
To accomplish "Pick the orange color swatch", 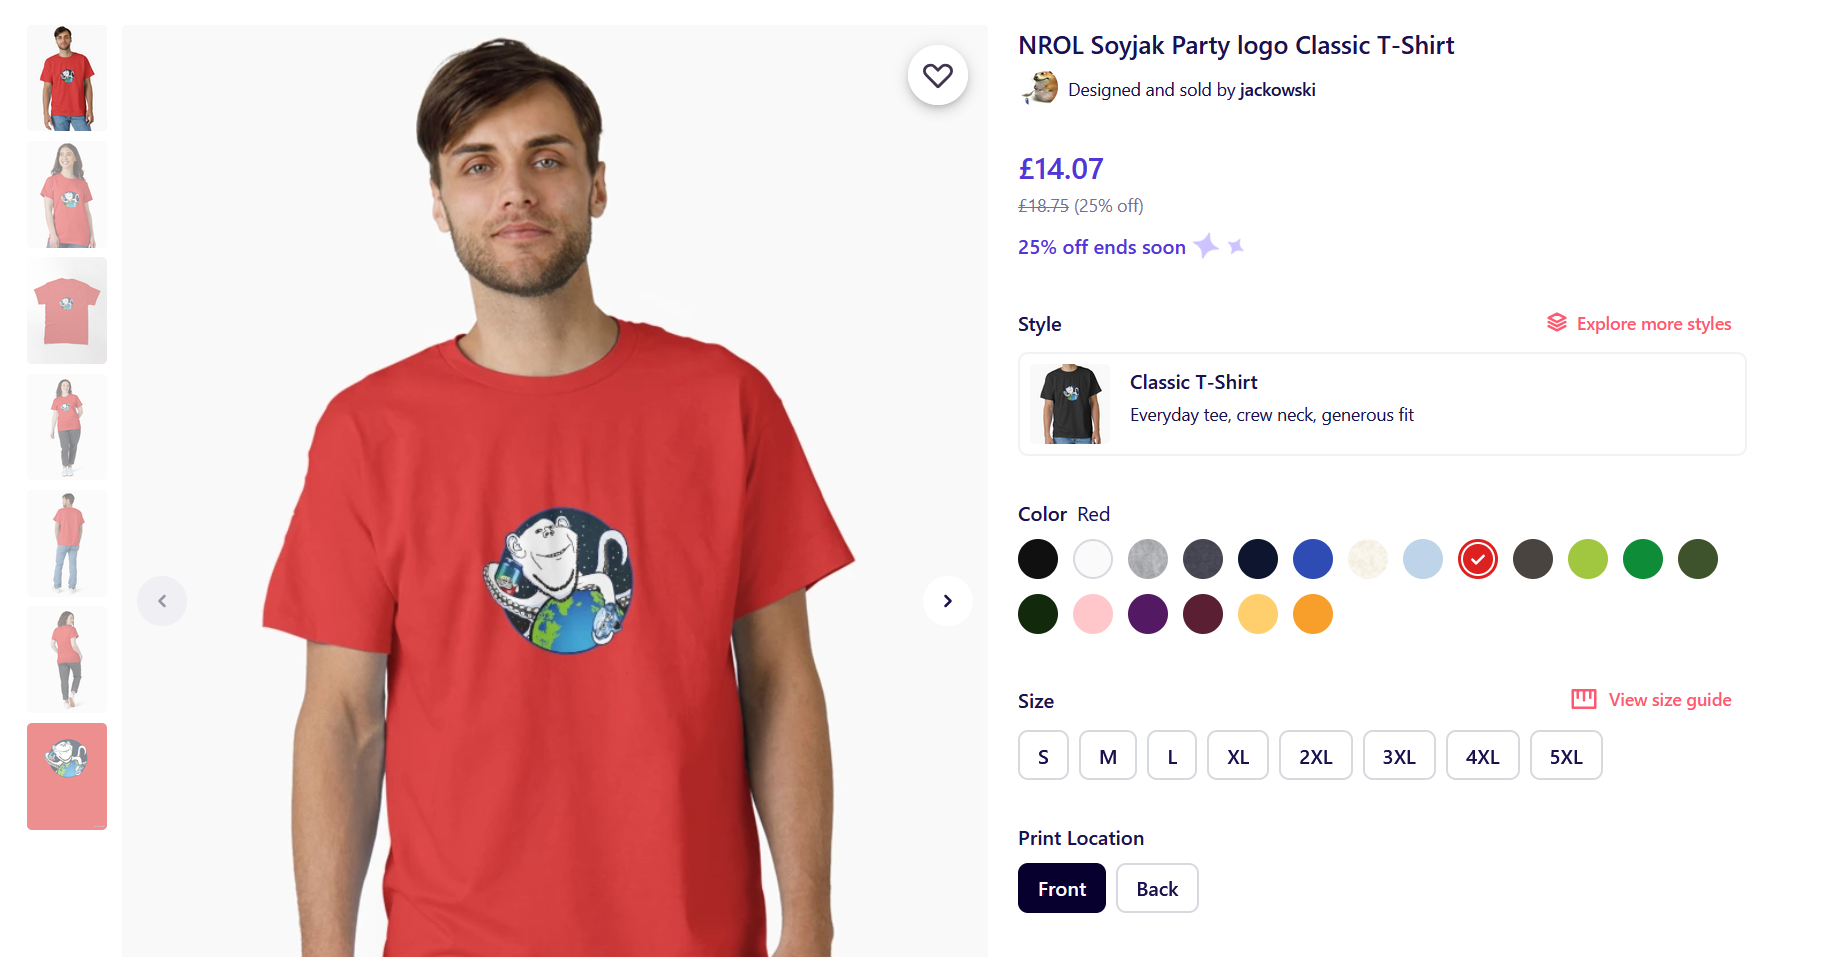I will click(1312, 614).
